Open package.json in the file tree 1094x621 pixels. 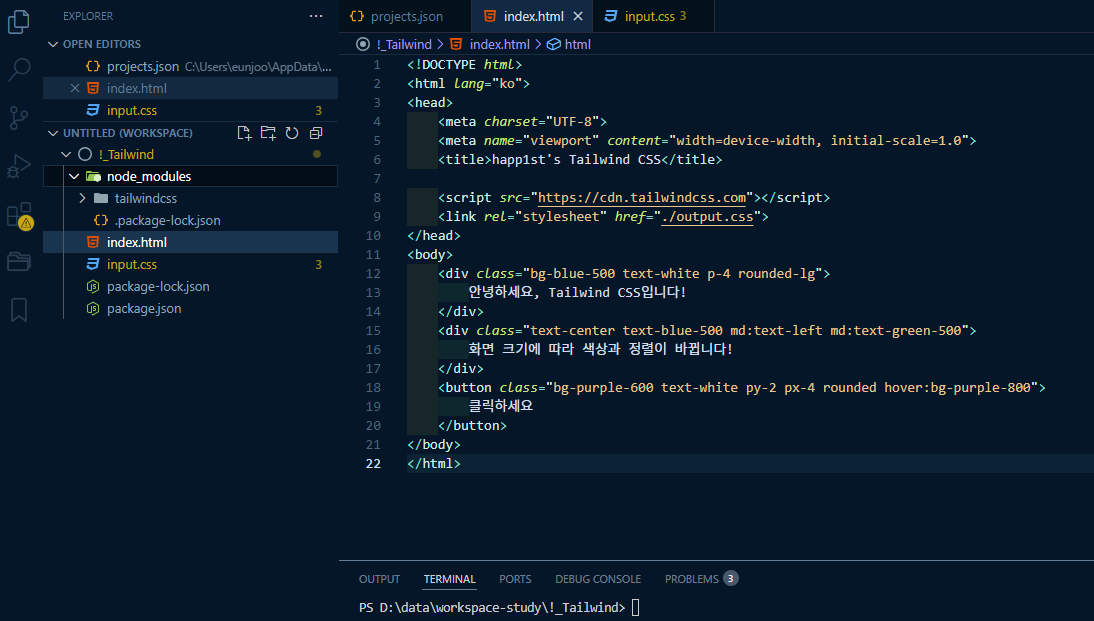coord(190,308)
